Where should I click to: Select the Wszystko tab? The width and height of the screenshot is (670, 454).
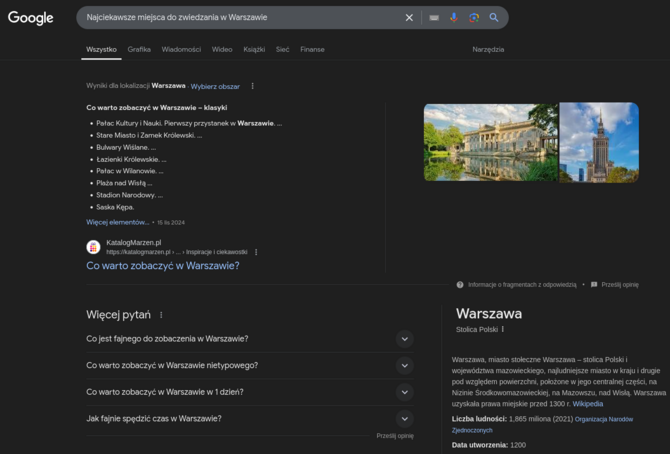[x=101, y=50]
